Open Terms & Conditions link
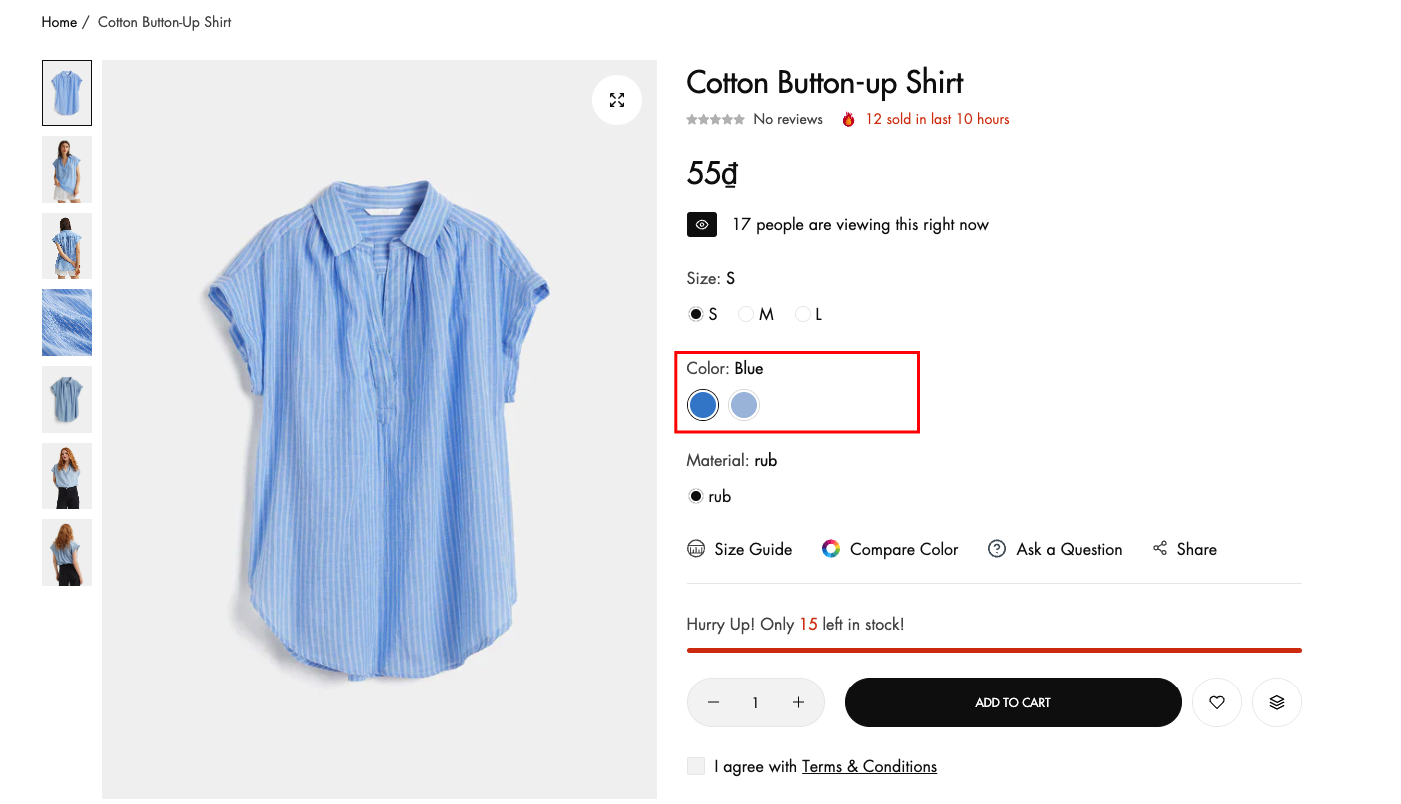This screenshot has width=1401, height=804. (869, 766)
